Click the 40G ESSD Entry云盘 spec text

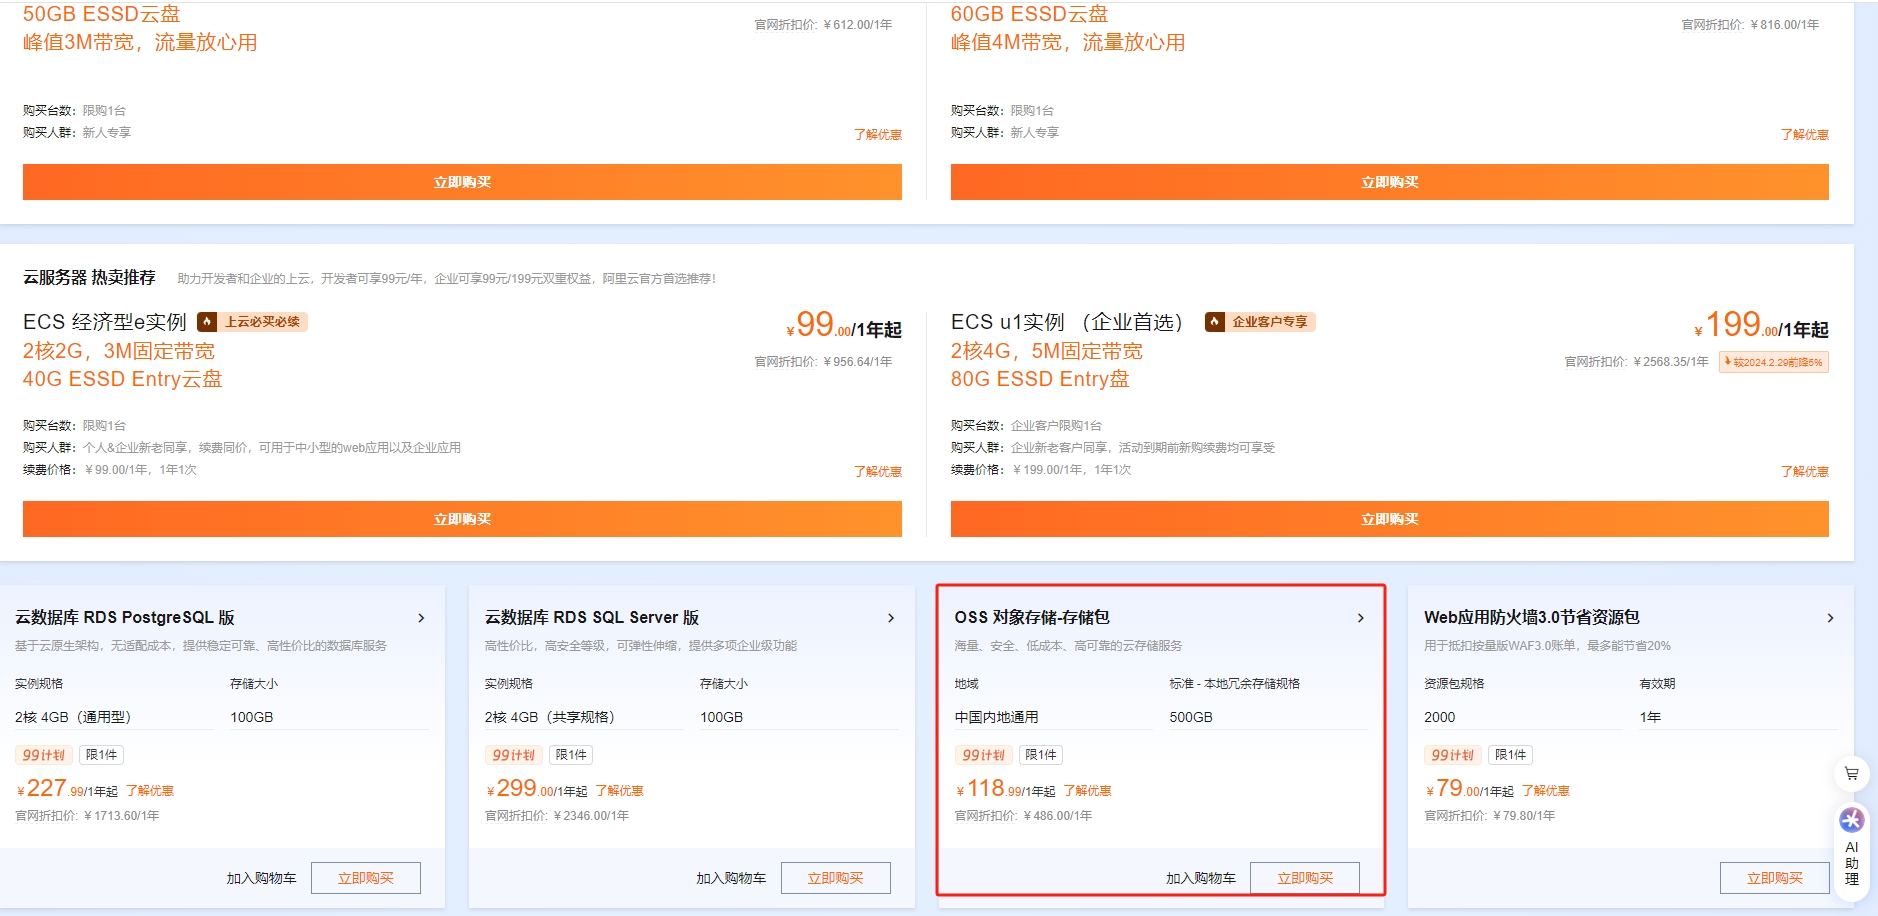123,379
